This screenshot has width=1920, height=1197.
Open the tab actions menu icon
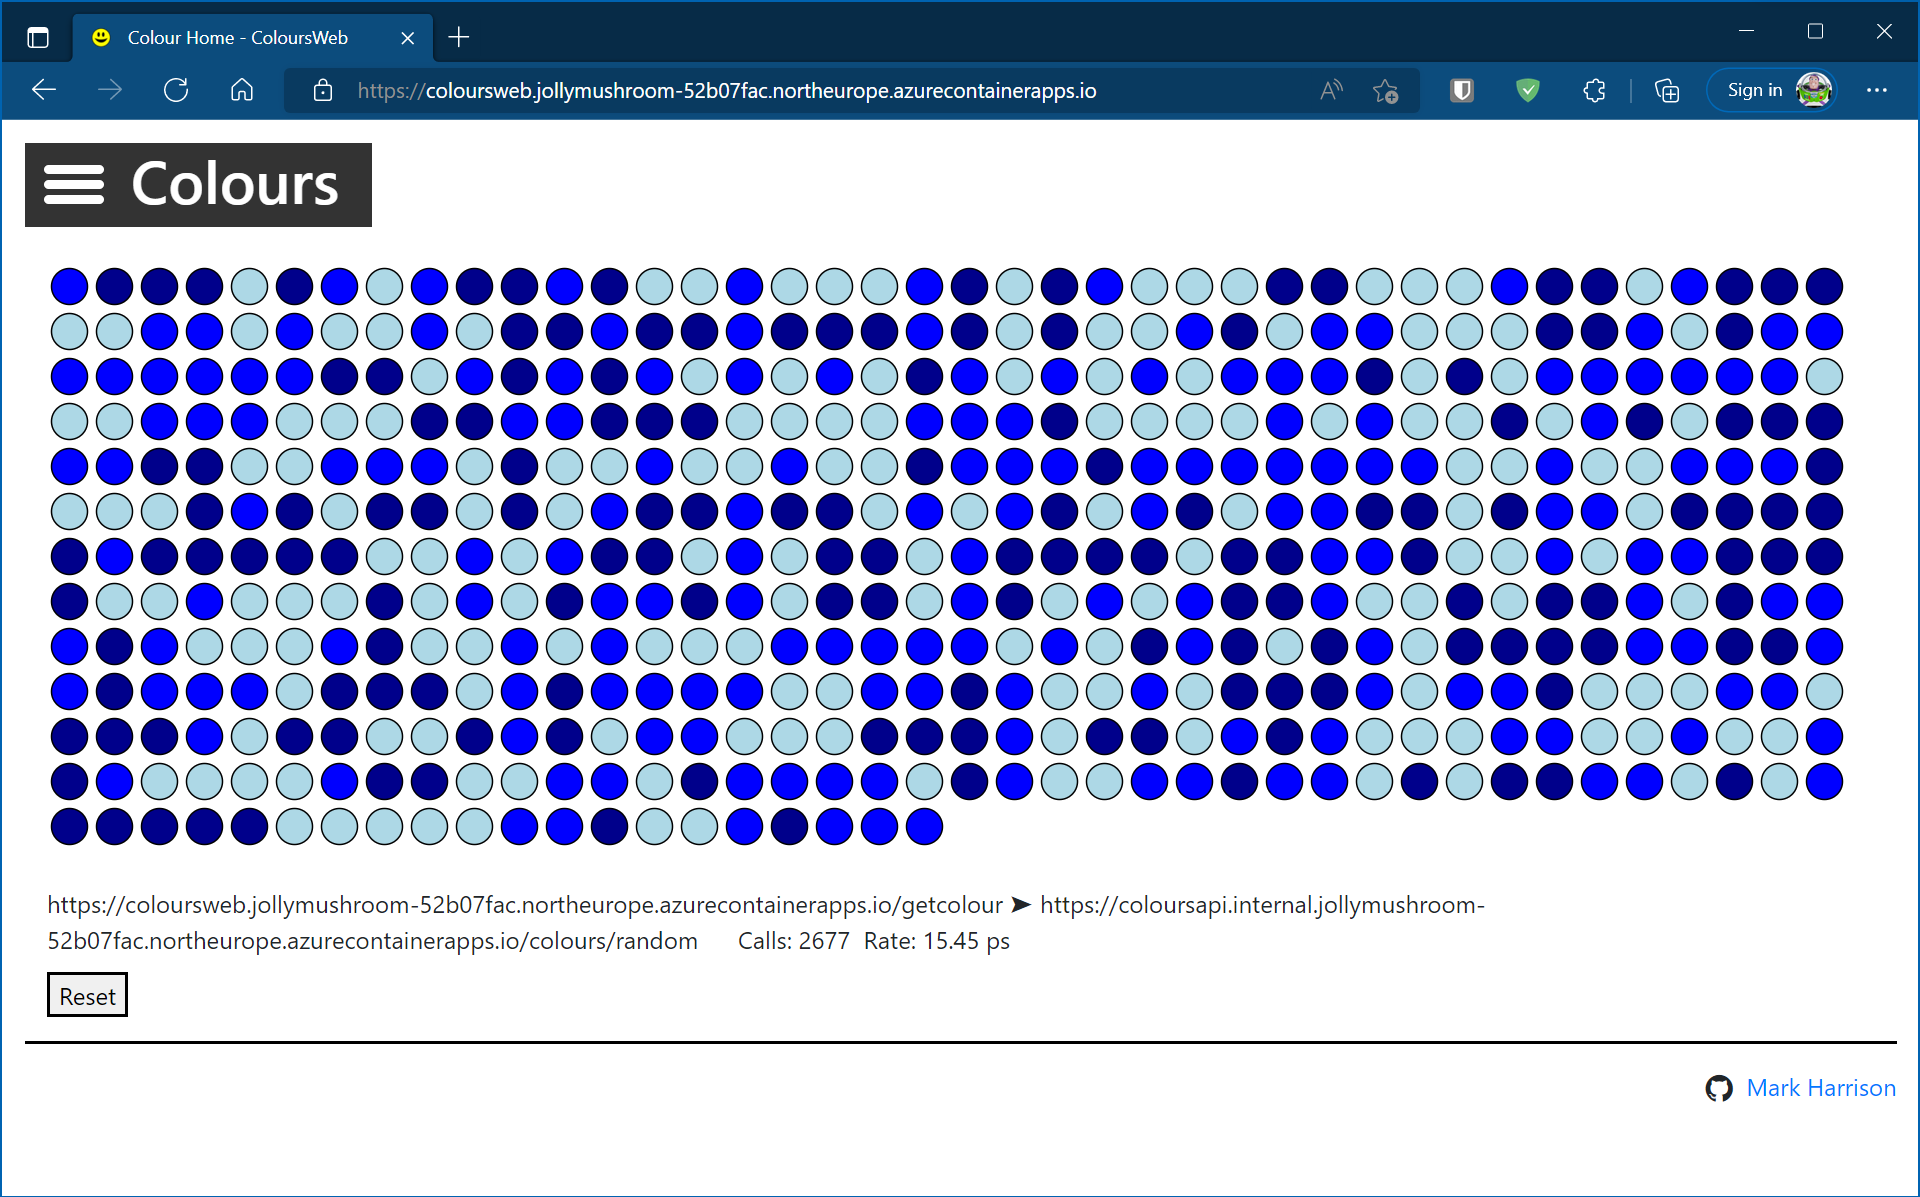pyautogui.click(x=38, y=38)
